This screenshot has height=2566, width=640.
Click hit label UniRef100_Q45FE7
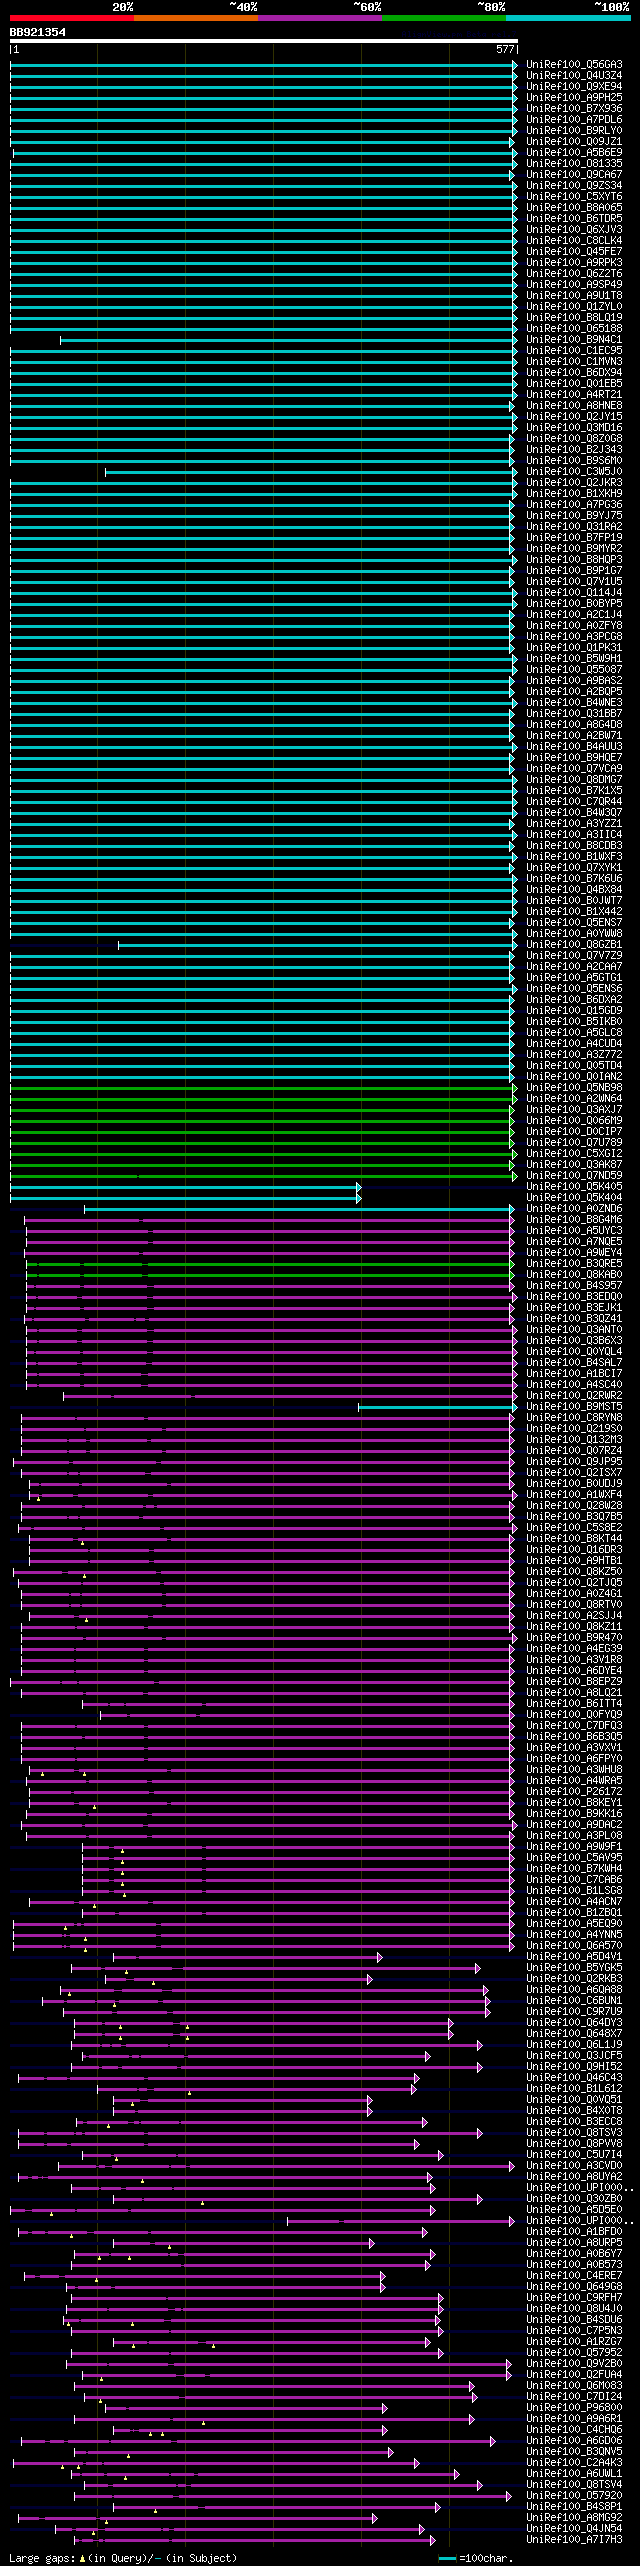(x=574, y=251)
